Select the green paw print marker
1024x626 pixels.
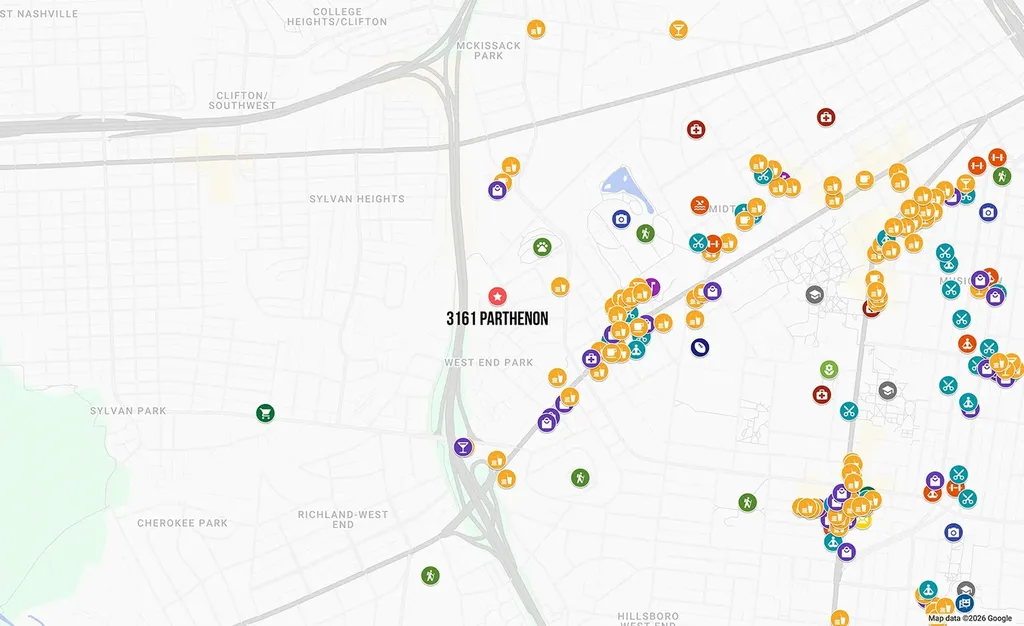[x=542, y=247]
